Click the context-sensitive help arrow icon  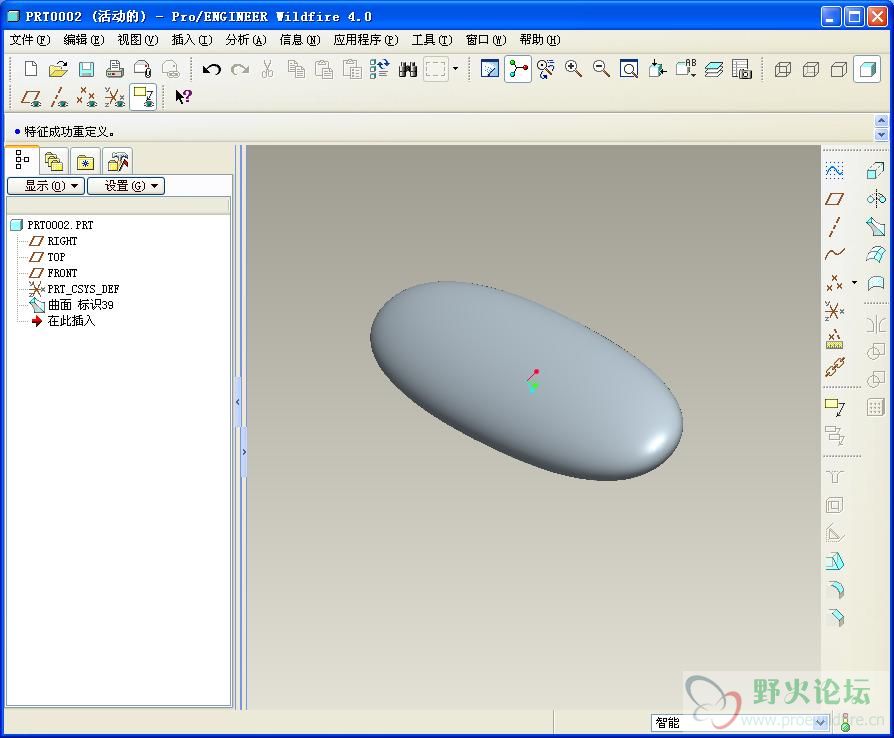(183, 97)
